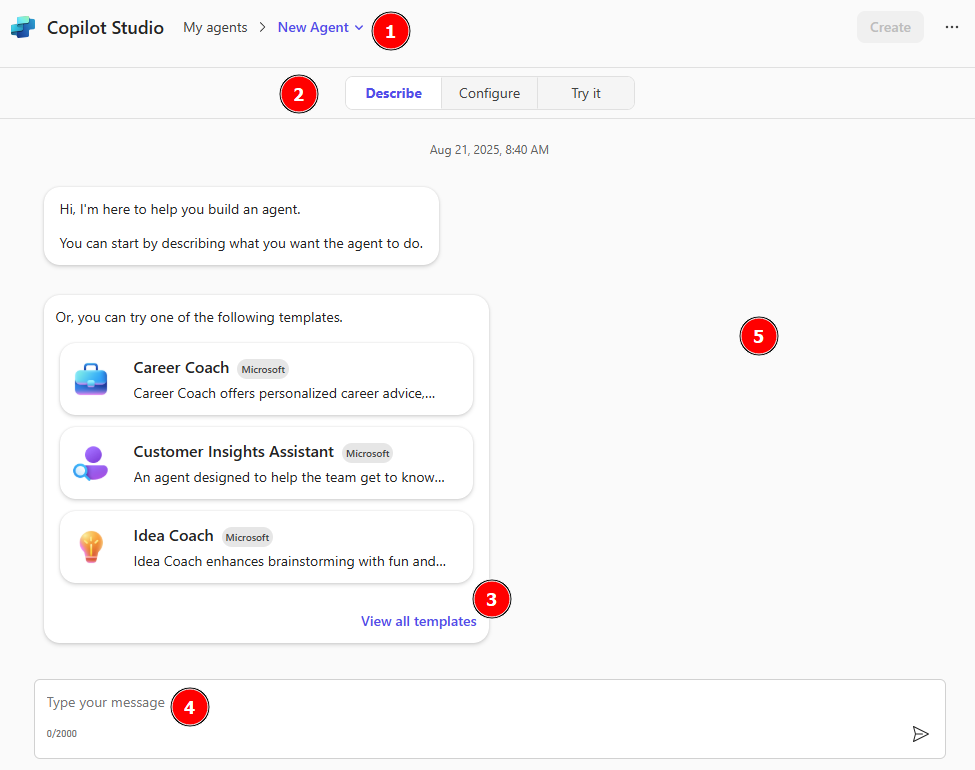The width and height of the screenshot is (975, 770).
Task: Open the more options ellipsis menu
Action: point(951,27)
